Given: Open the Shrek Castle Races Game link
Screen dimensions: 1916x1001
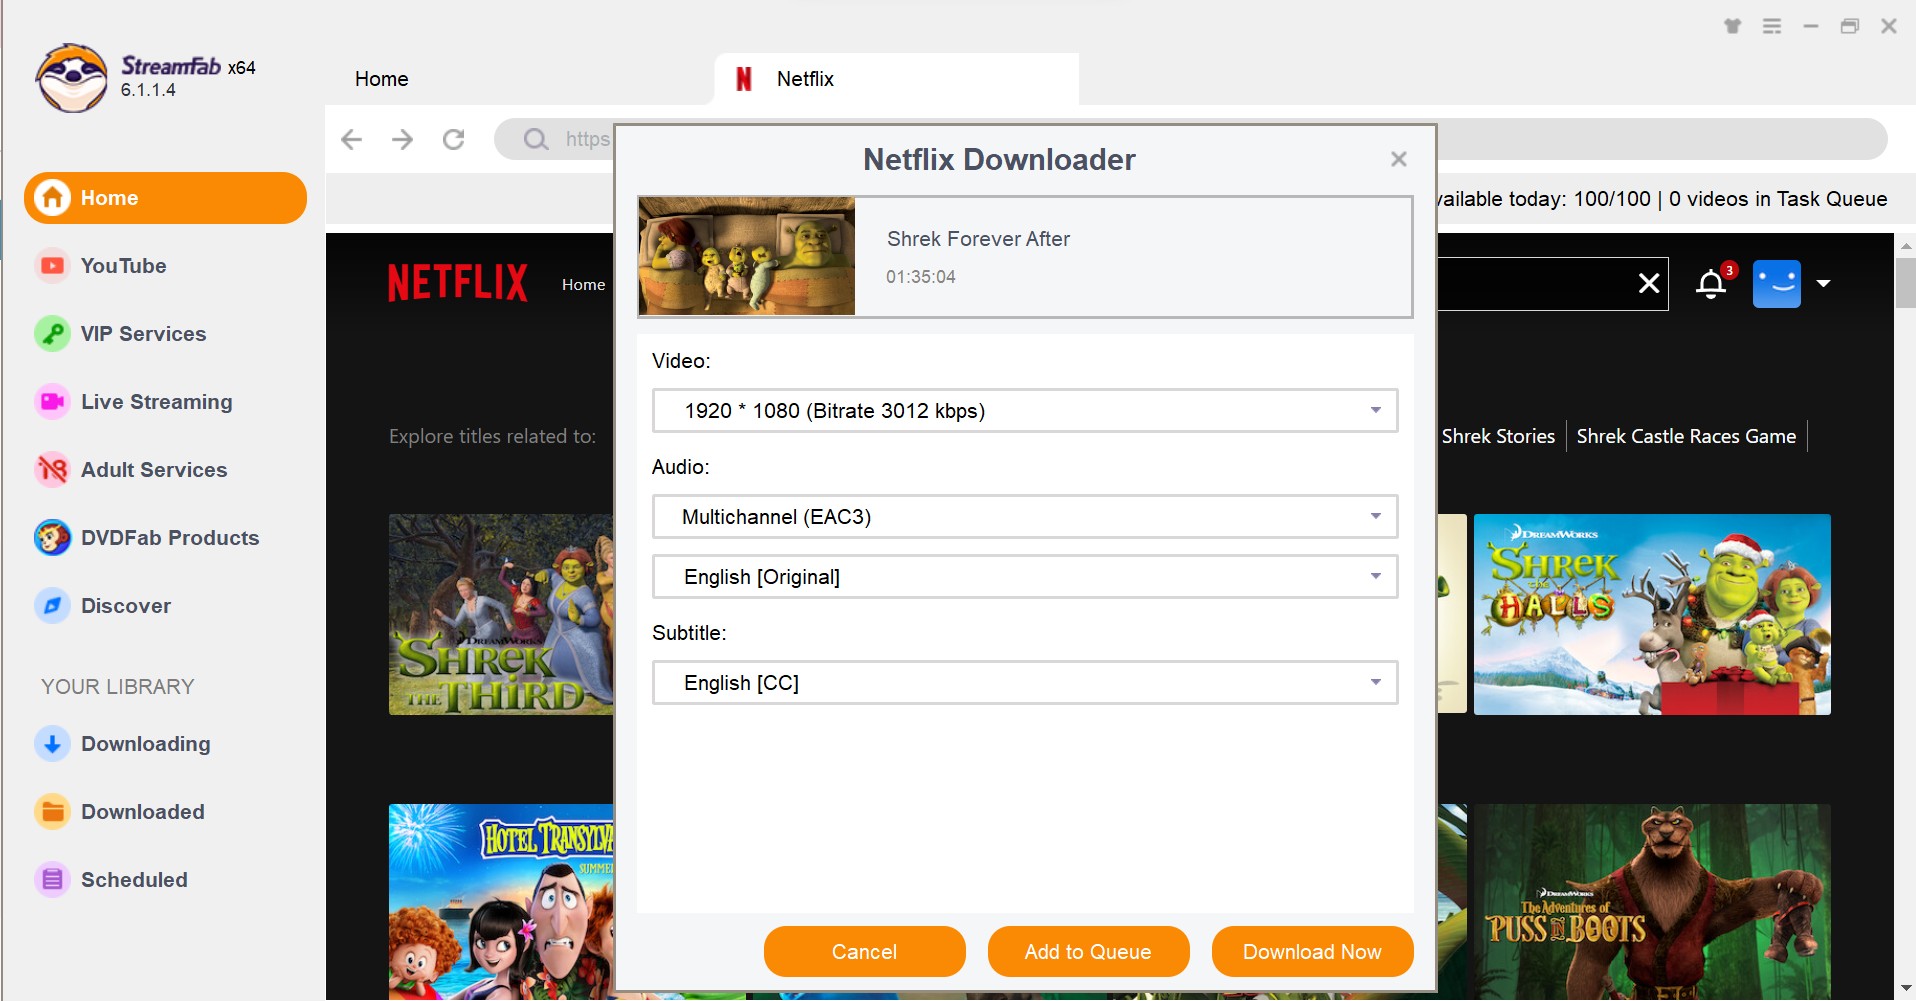Looking at the screenshot, I should click(x=1686, y=436).
